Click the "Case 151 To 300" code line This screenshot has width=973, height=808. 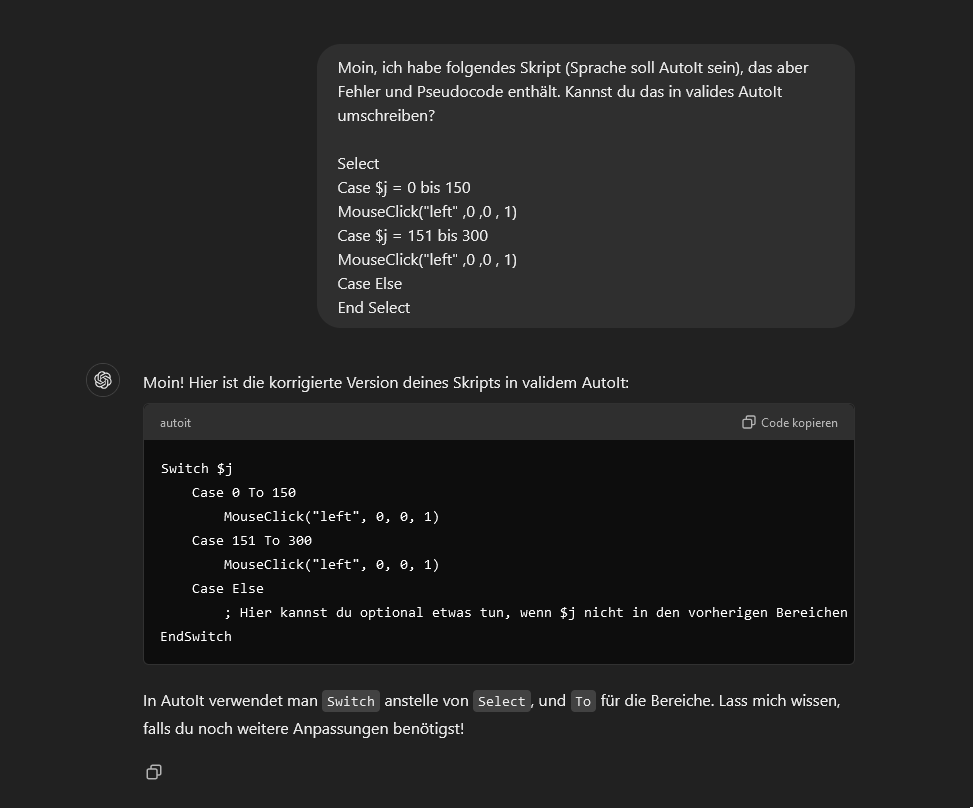[x=251, y=540]
